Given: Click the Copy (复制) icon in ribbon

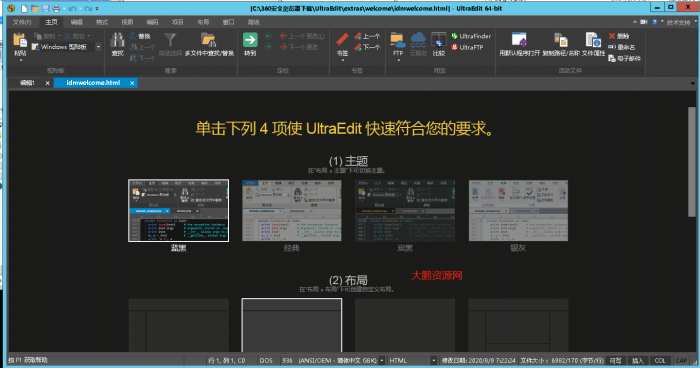Looking at the screenshot, I should (x=38, y=36).
